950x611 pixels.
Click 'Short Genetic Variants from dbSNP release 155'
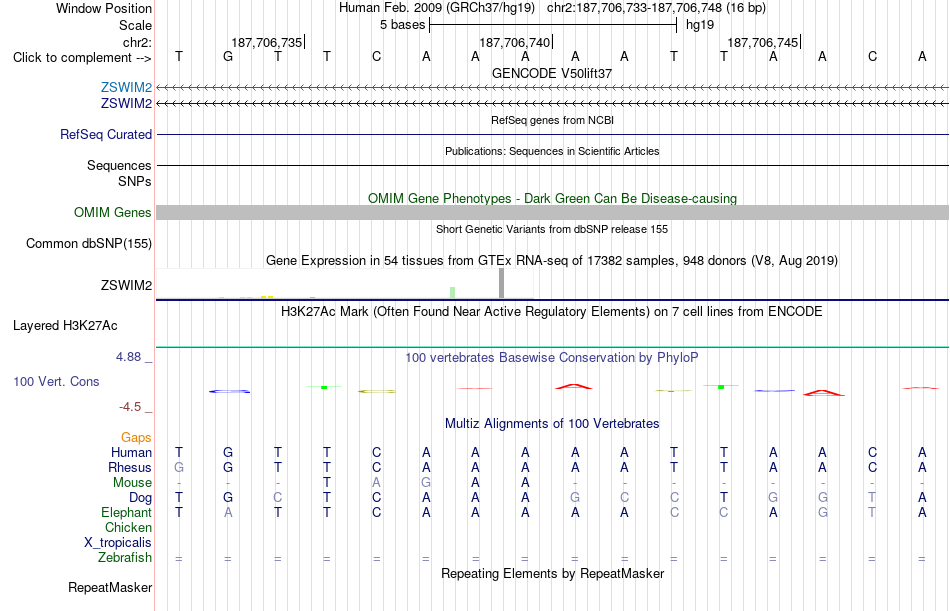click(552, 229)
